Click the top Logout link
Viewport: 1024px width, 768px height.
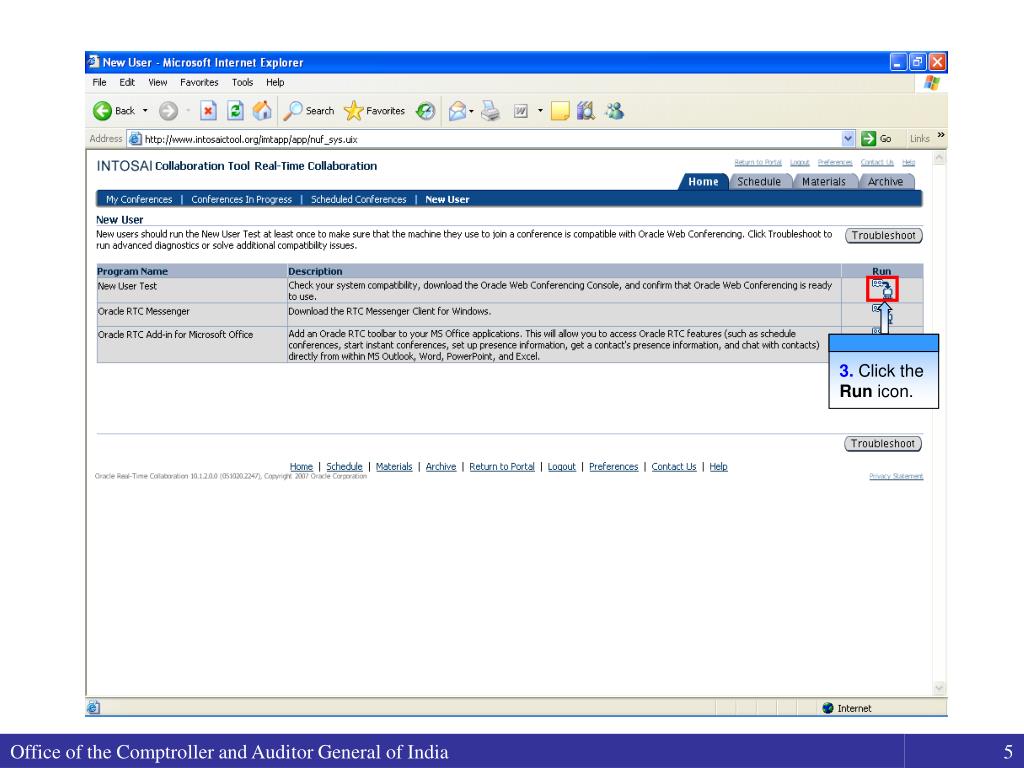[800, 162]
